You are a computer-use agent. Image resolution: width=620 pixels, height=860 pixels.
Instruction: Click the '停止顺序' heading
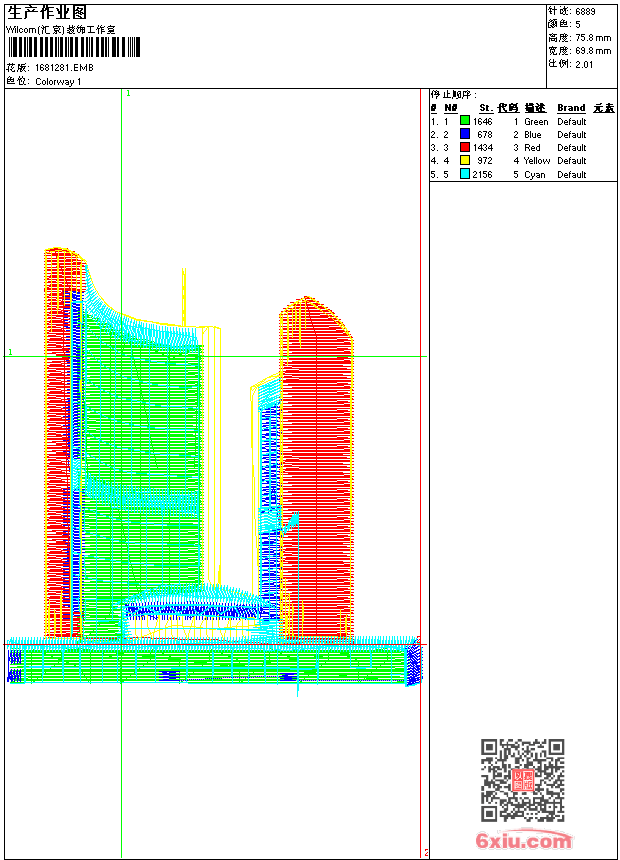(x=453, y=94)
